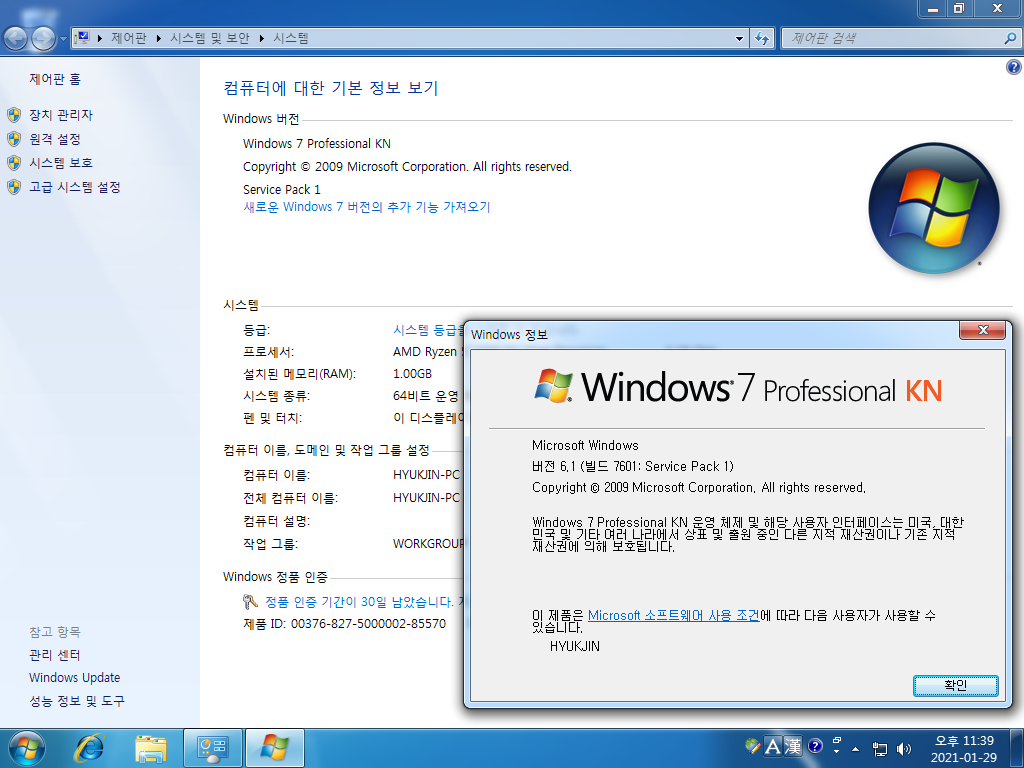Screen dimensions: 1024x768
Task: Open 고급 시스템 설정 link
Action: coord(75,187)
